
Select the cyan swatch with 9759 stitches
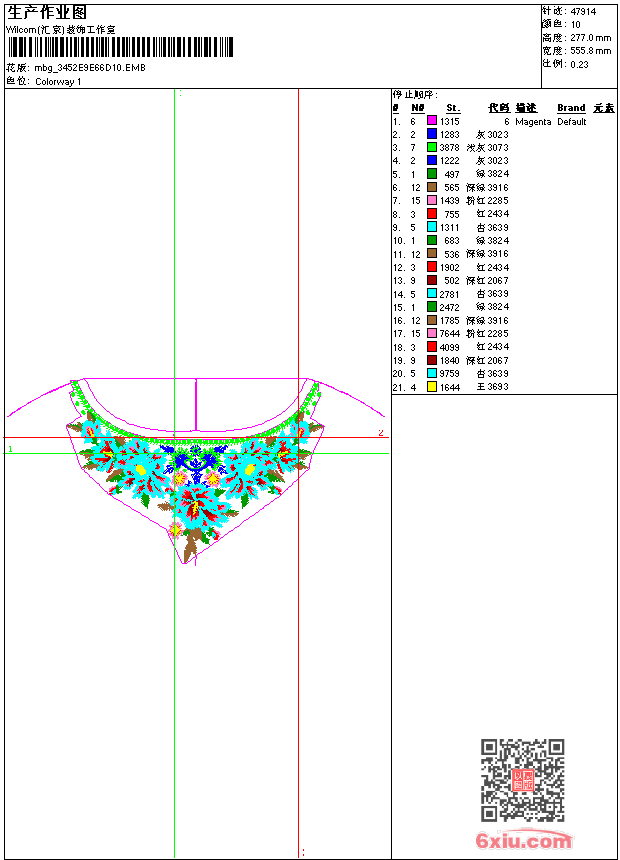pos(432,373)
